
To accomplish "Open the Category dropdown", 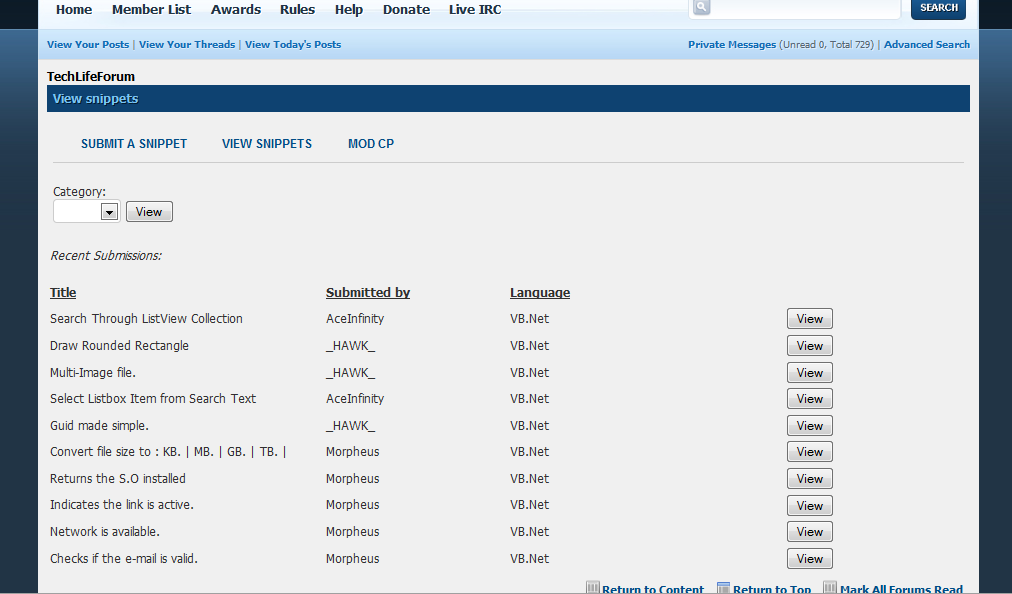I will (x=109, y=212).
